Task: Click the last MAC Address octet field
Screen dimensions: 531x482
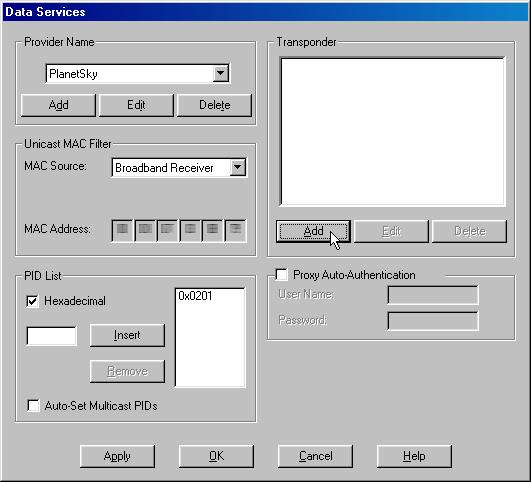Action: point(236,231)
